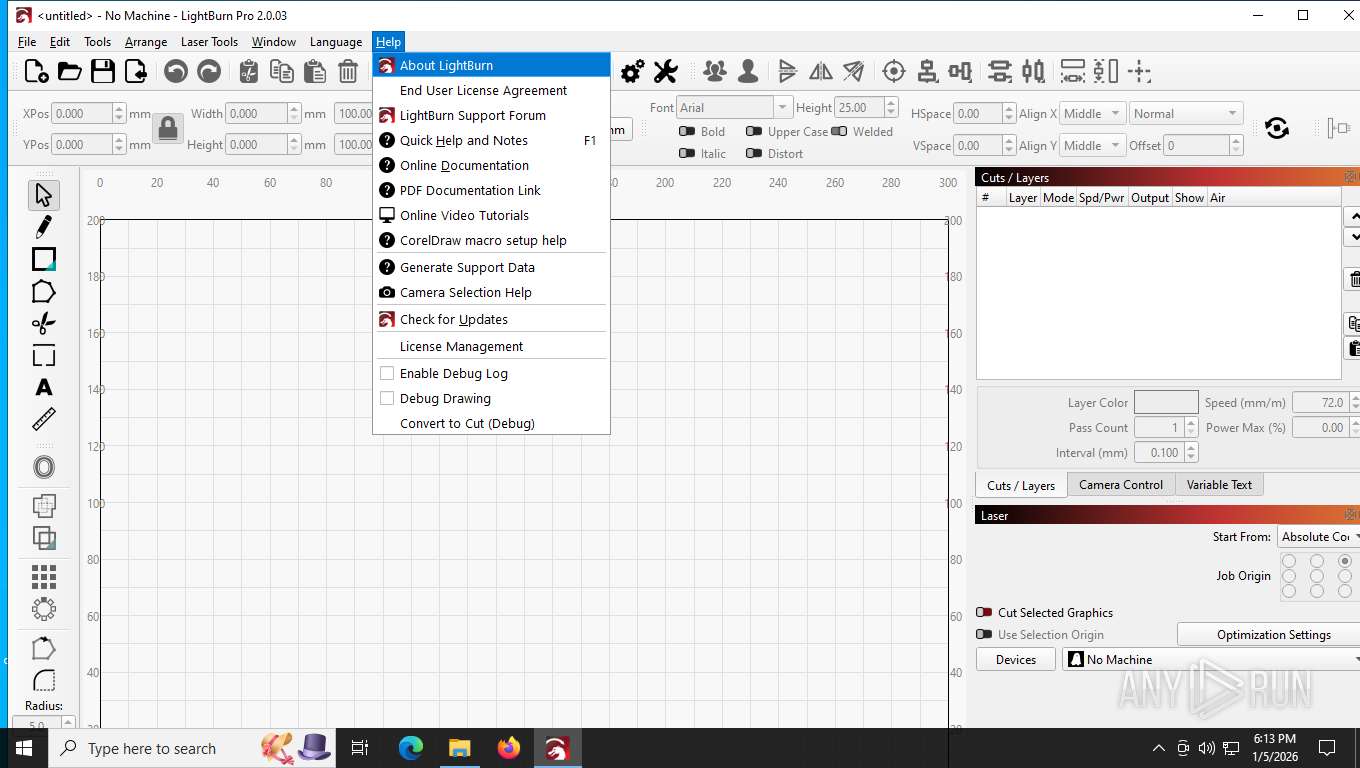The image size is (1360, 768).
Task: Click the Devices button
Action: pos(1015,660)
